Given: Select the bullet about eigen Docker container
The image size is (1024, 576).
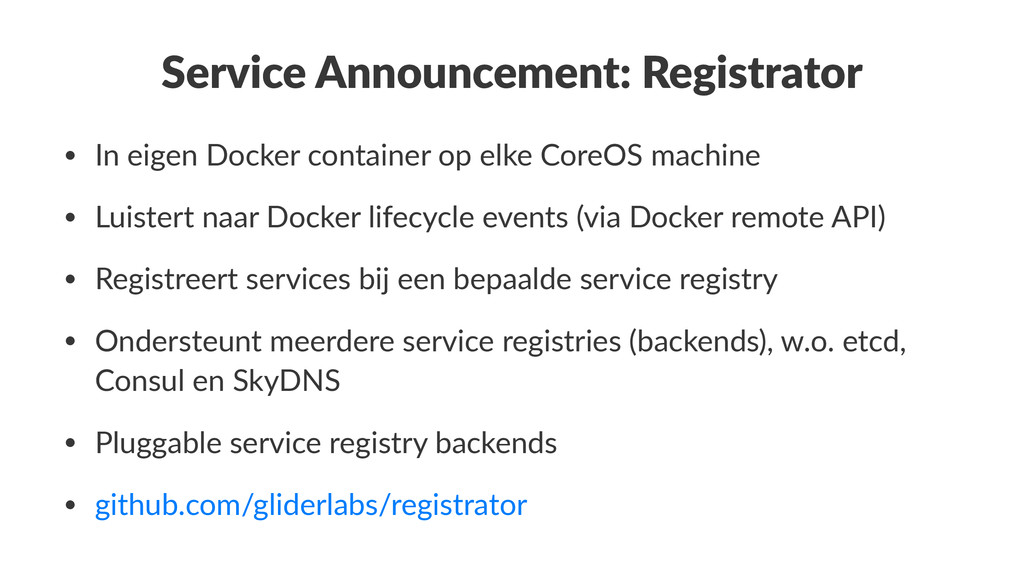Looking at the screenshot, I should (x=428, y=156).
